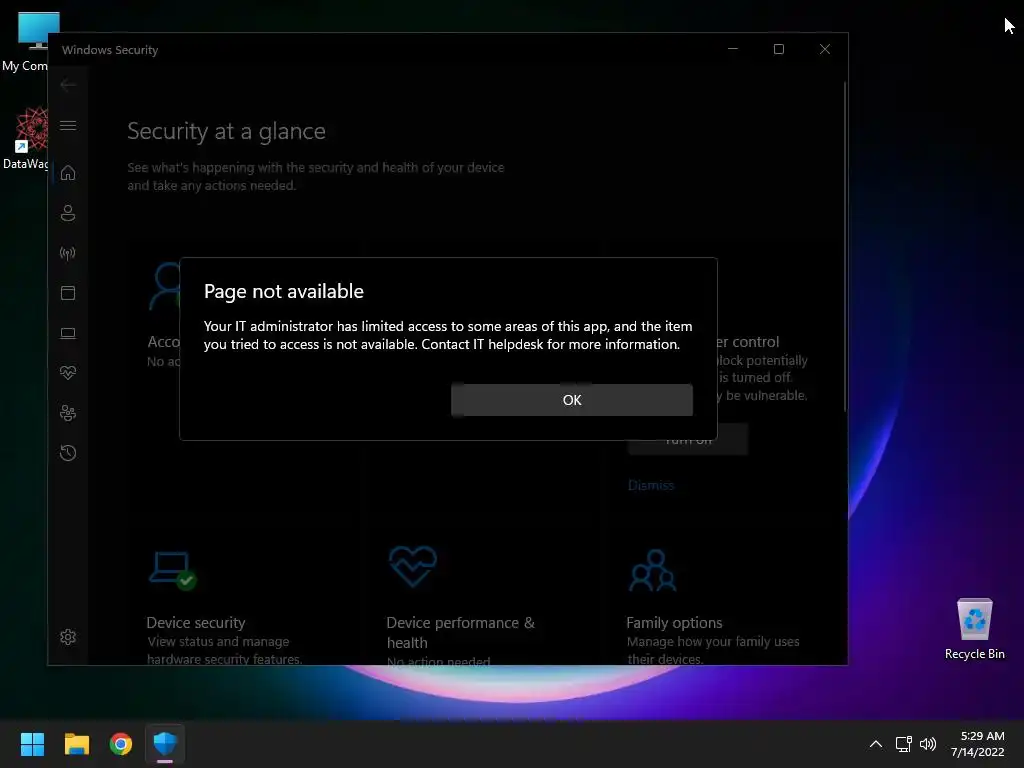Click the Device performance & health heart card icon
Image resolution: width=1024 pixels, height=768 pixels.
(413, 566)
